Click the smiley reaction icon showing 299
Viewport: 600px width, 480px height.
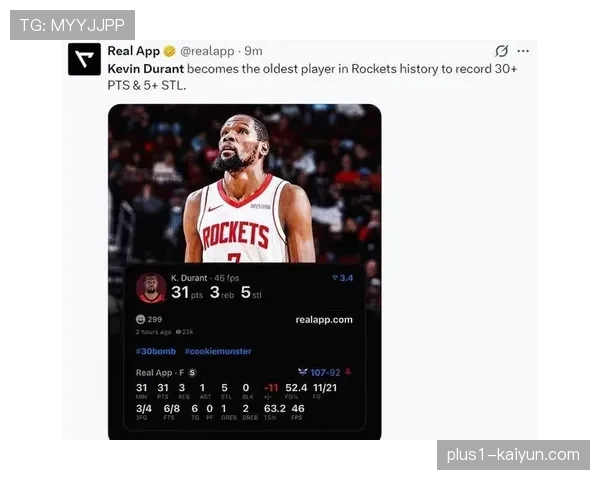coord(140,319)
